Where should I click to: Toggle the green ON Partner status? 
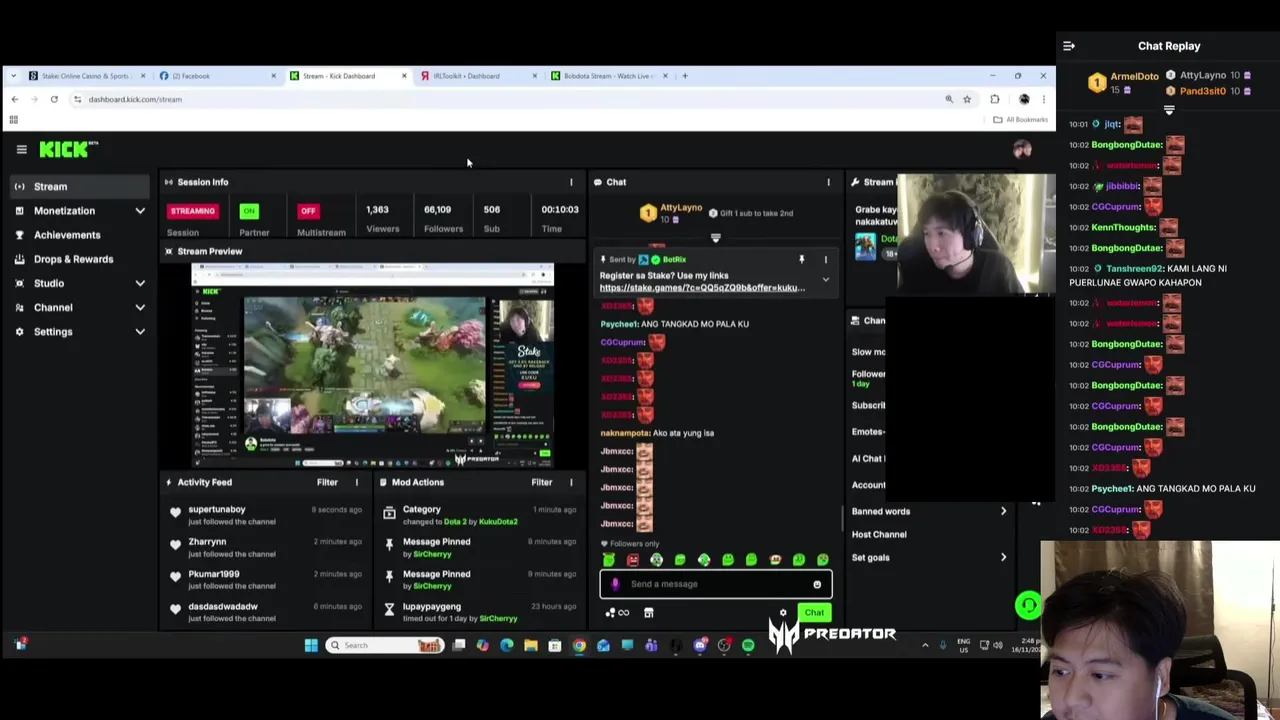coord(249,211)
